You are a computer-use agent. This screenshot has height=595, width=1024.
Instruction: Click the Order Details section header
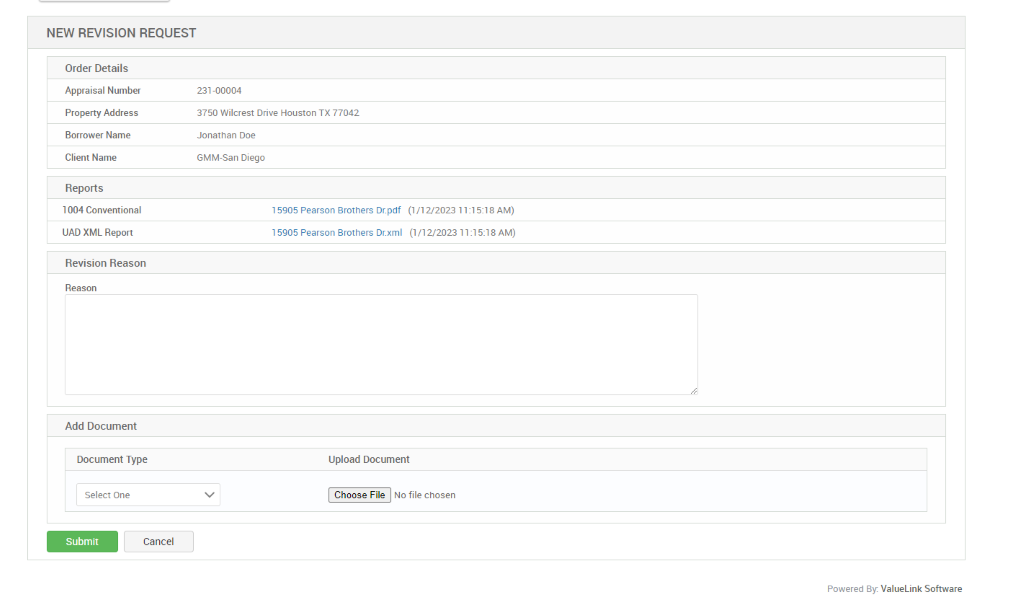coord(95,67)
